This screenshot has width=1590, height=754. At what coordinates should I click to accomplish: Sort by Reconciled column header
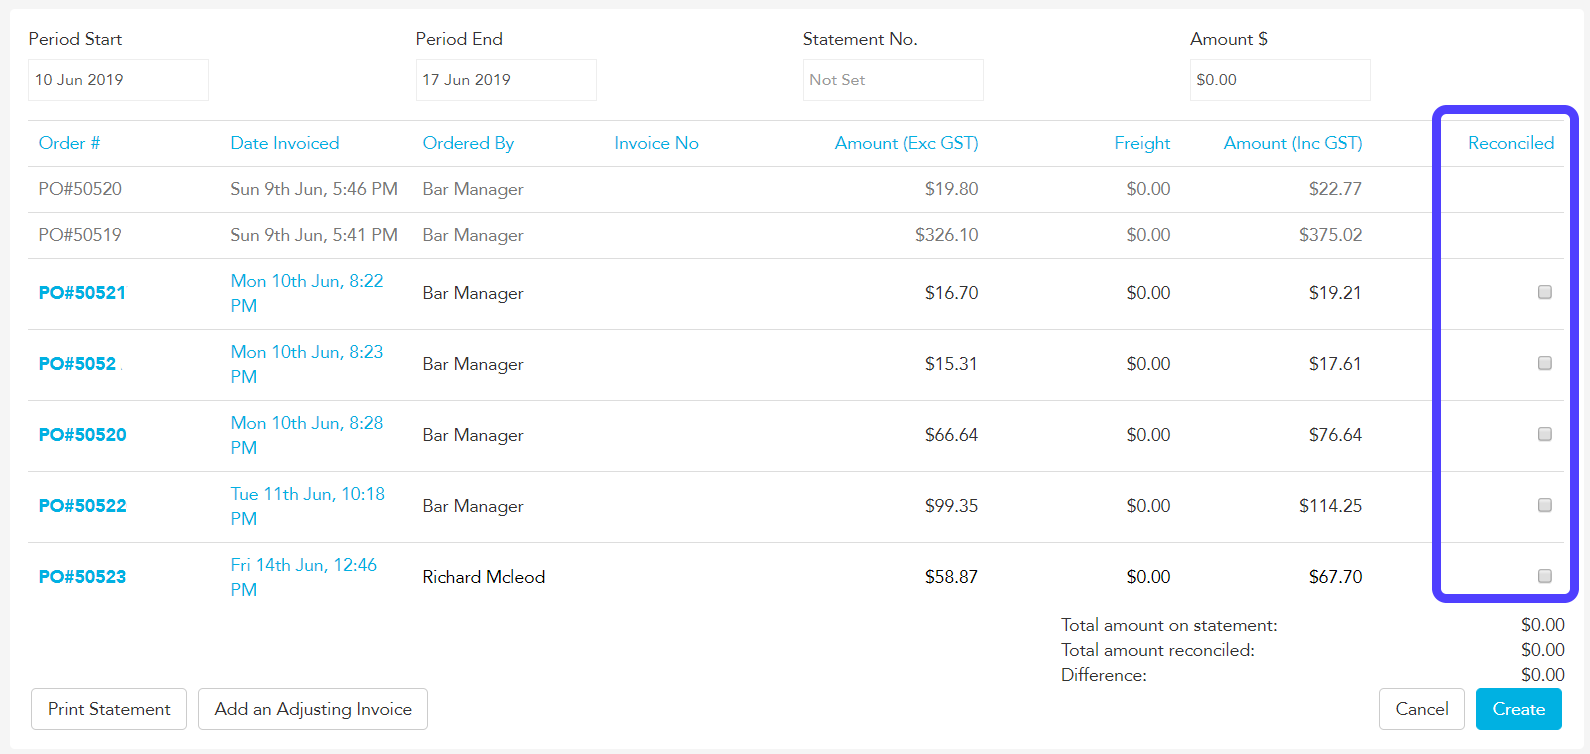1511,143
